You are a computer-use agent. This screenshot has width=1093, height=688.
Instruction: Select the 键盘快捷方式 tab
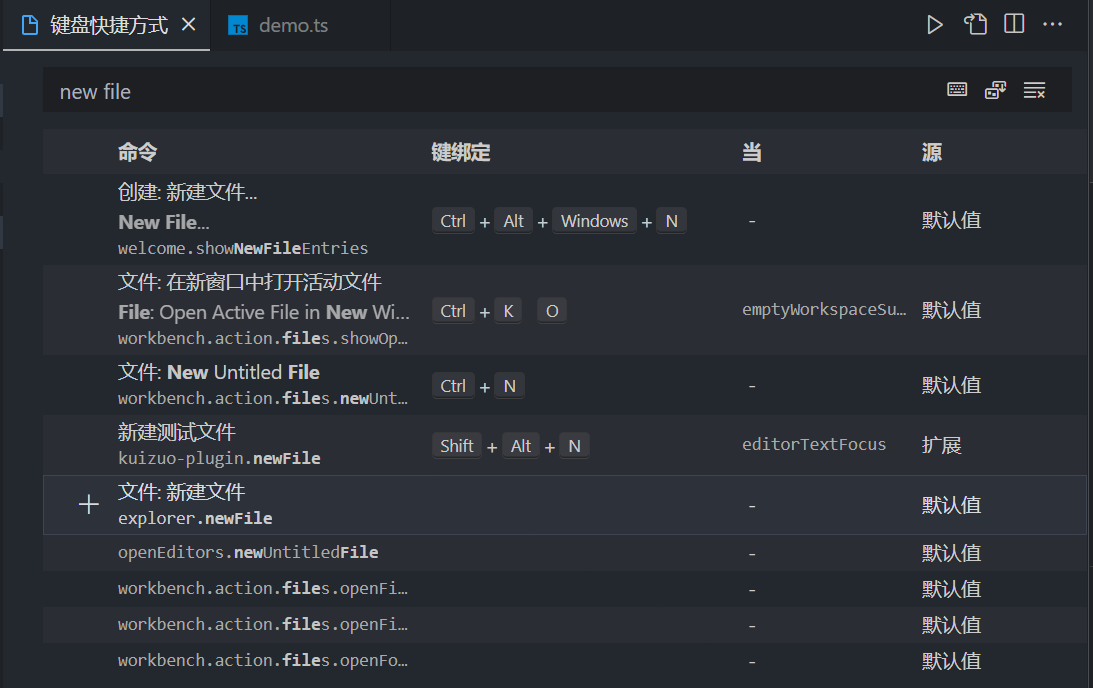pos(108,26)
